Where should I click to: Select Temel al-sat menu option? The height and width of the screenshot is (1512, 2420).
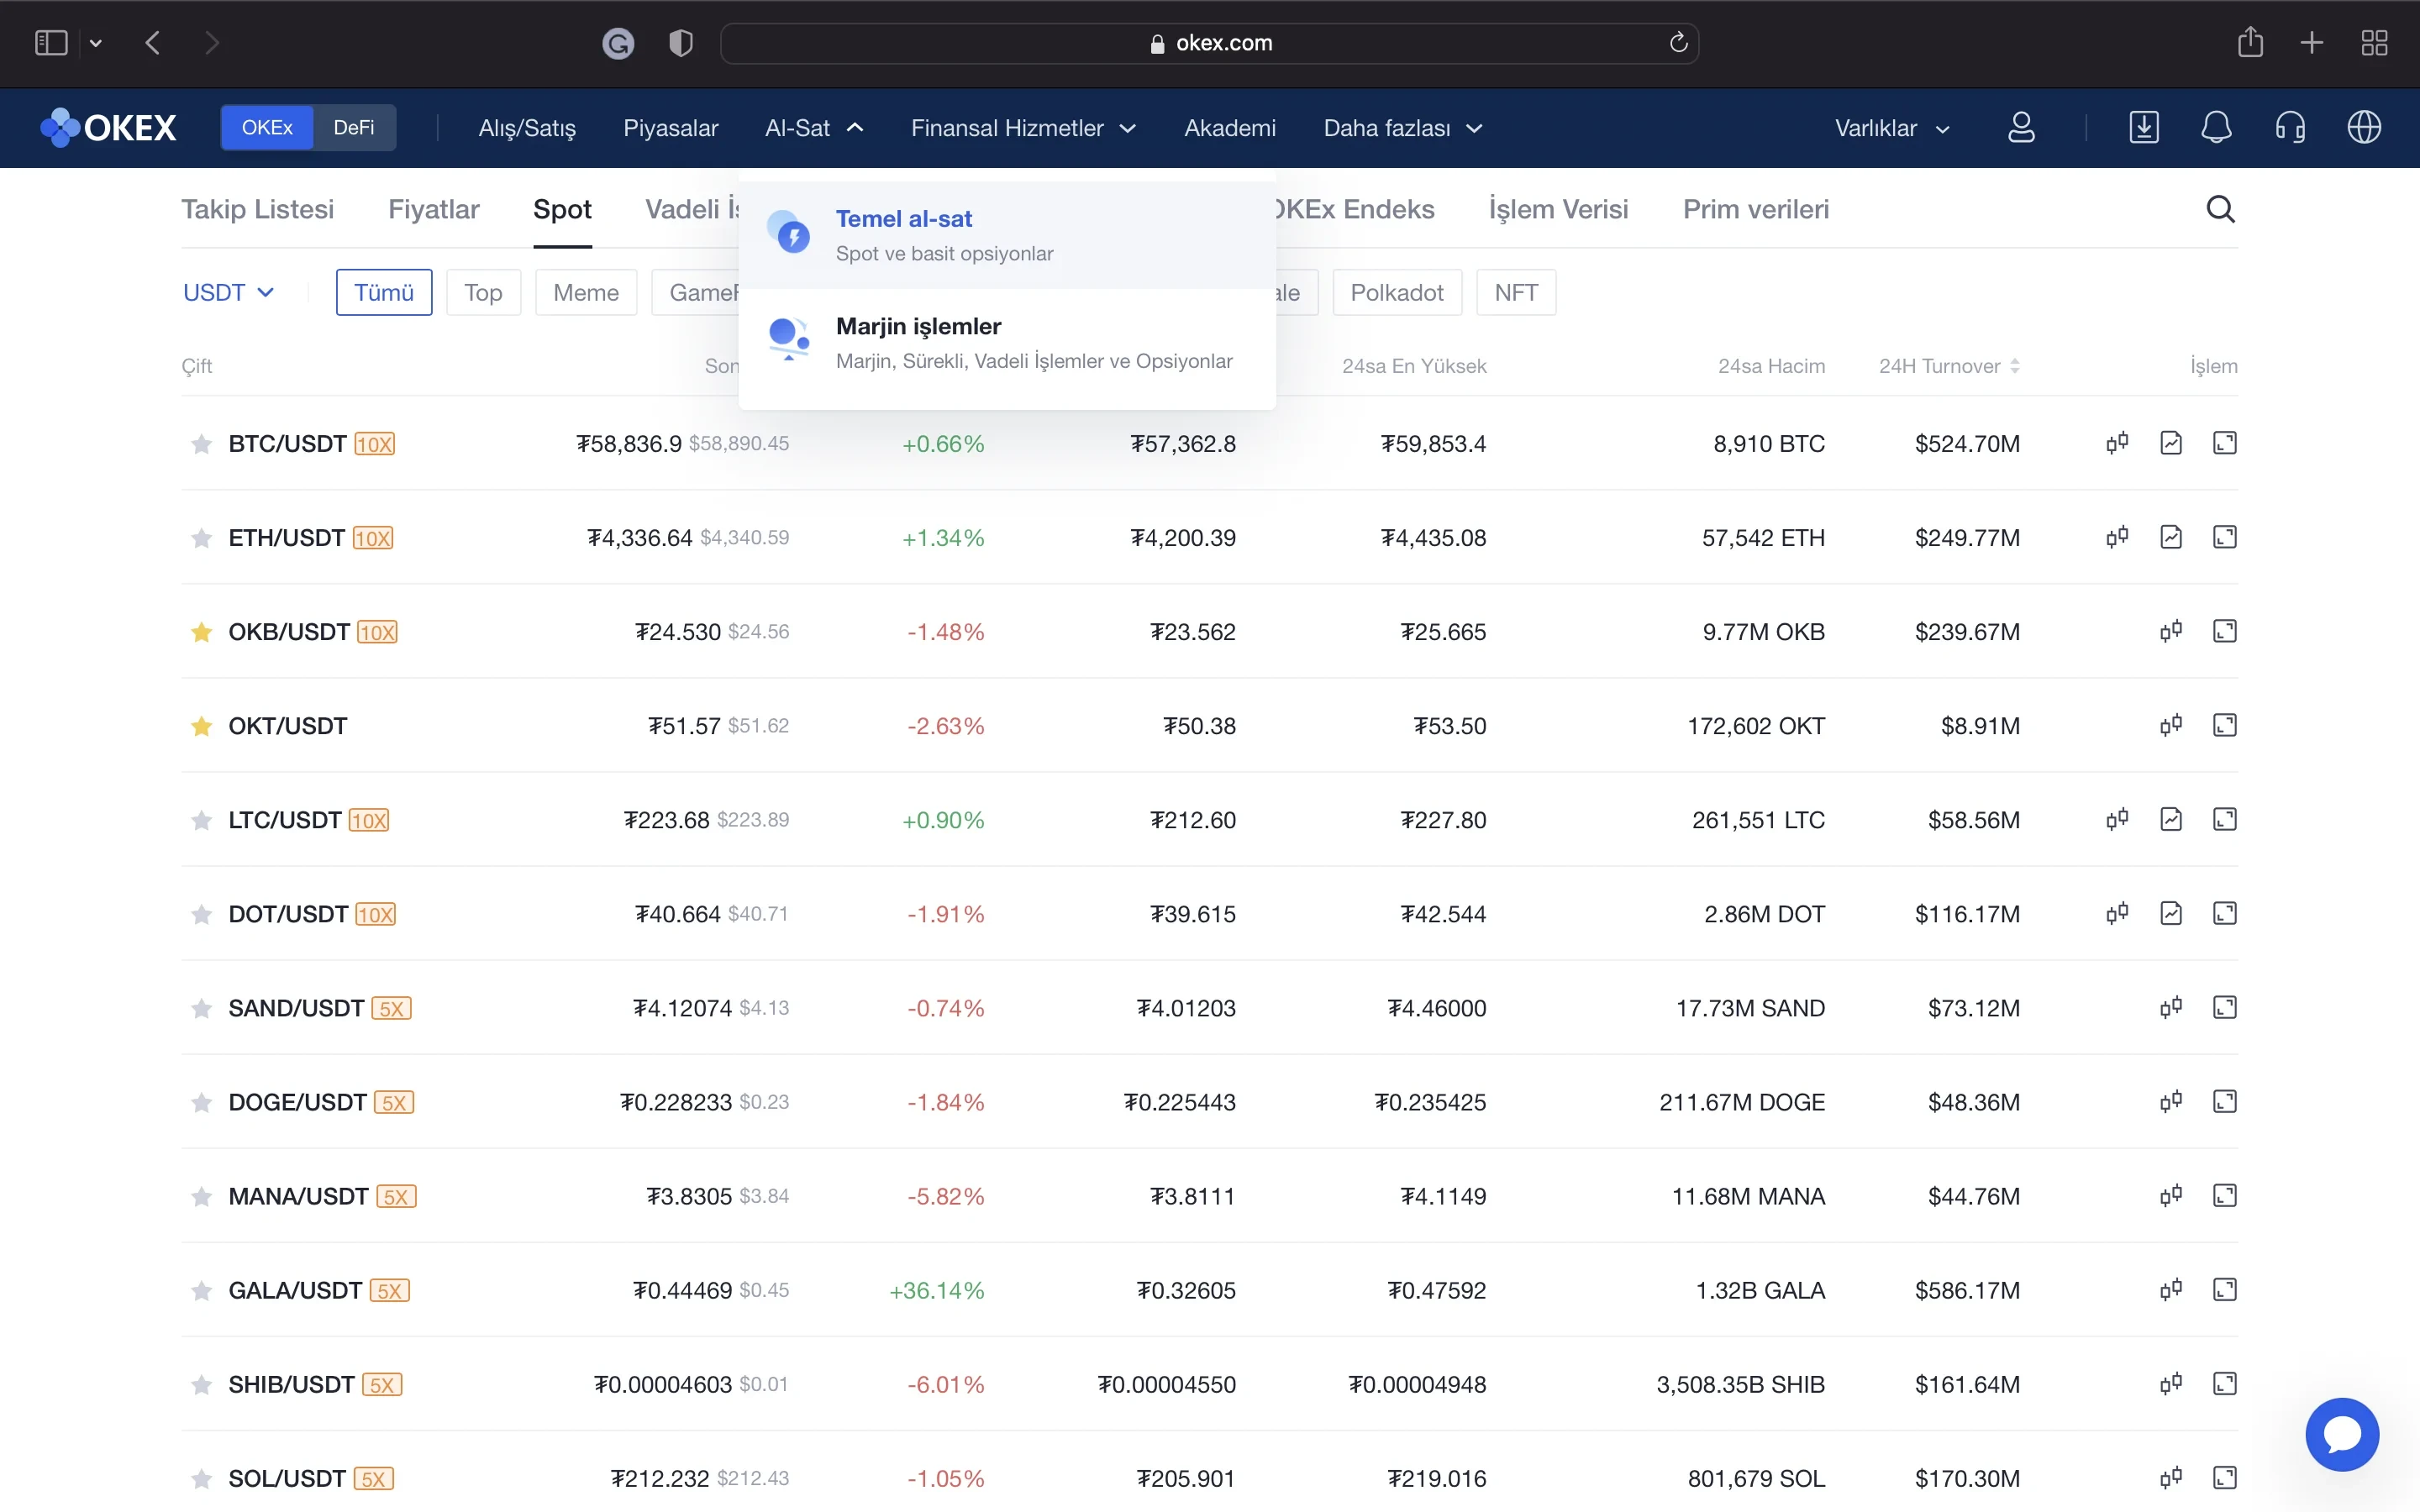pos(1007,235)
